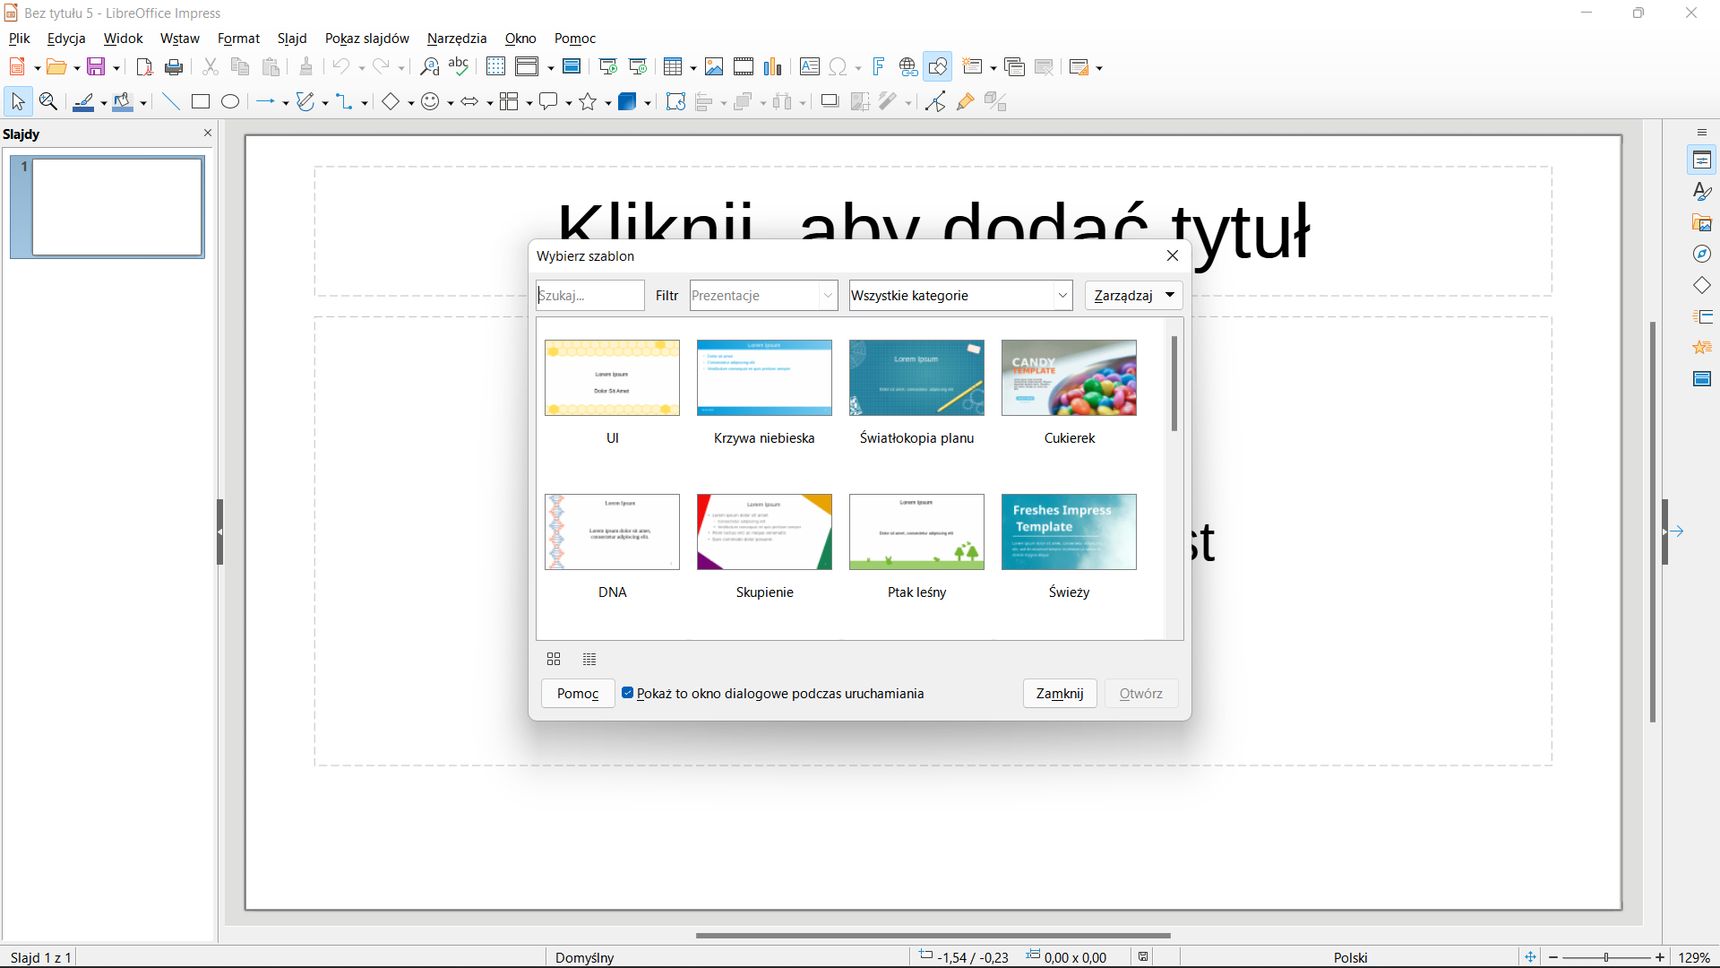The height and width of the screenshot is (968, 1720).
Task: Expand the Slide Layout dropdown arrow
Action: tap(1099, 68)
